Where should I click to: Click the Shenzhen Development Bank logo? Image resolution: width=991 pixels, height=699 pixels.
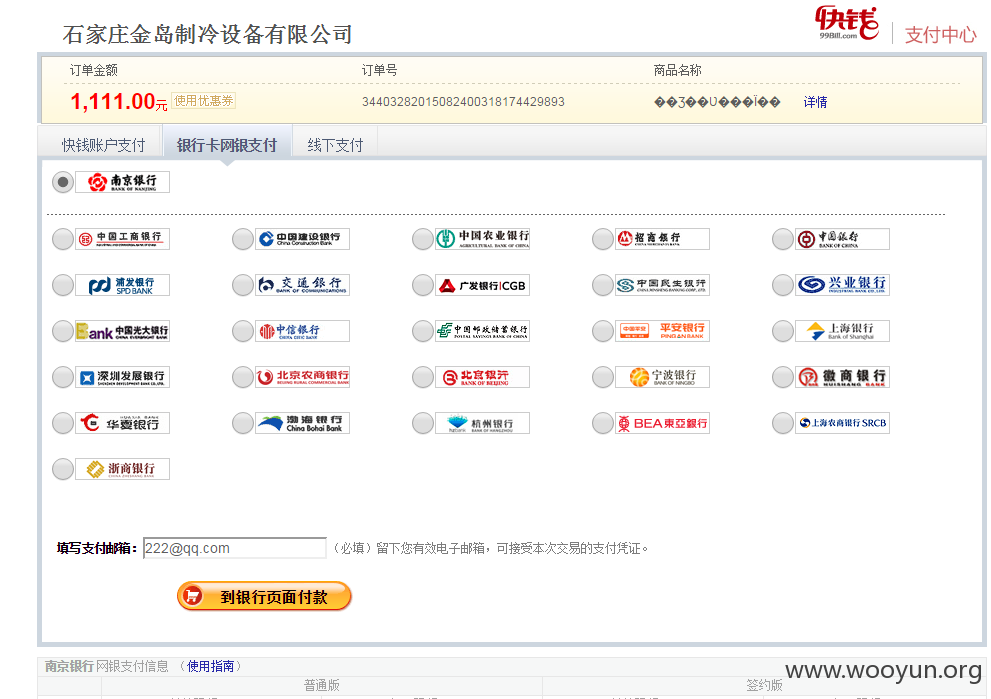click(123, 377)
